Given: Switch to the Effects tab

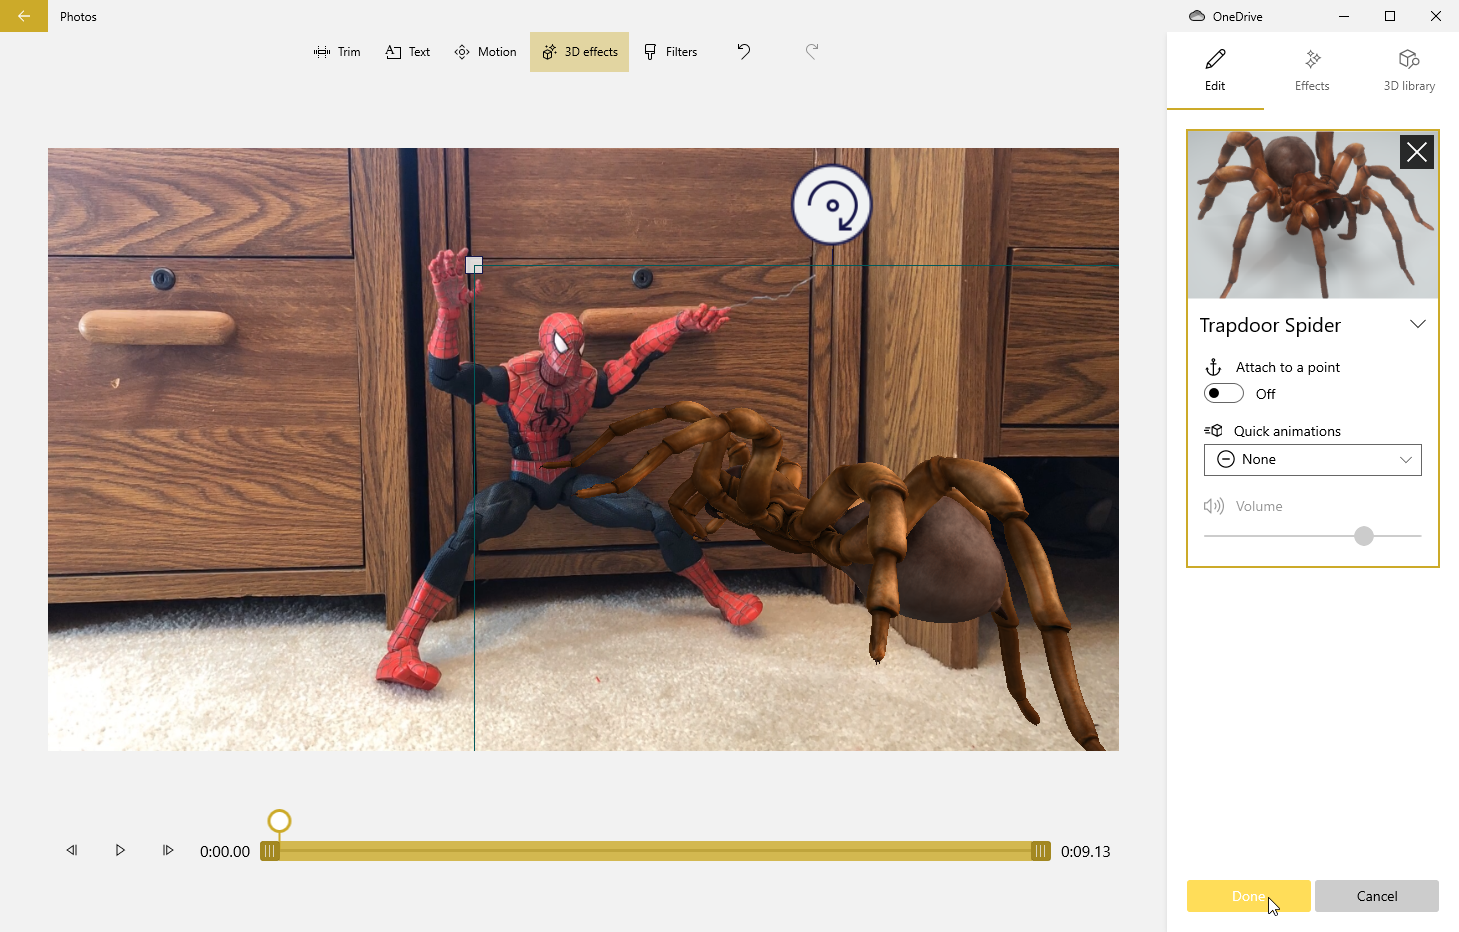Looking at the screenshot, I should 1312,70.
